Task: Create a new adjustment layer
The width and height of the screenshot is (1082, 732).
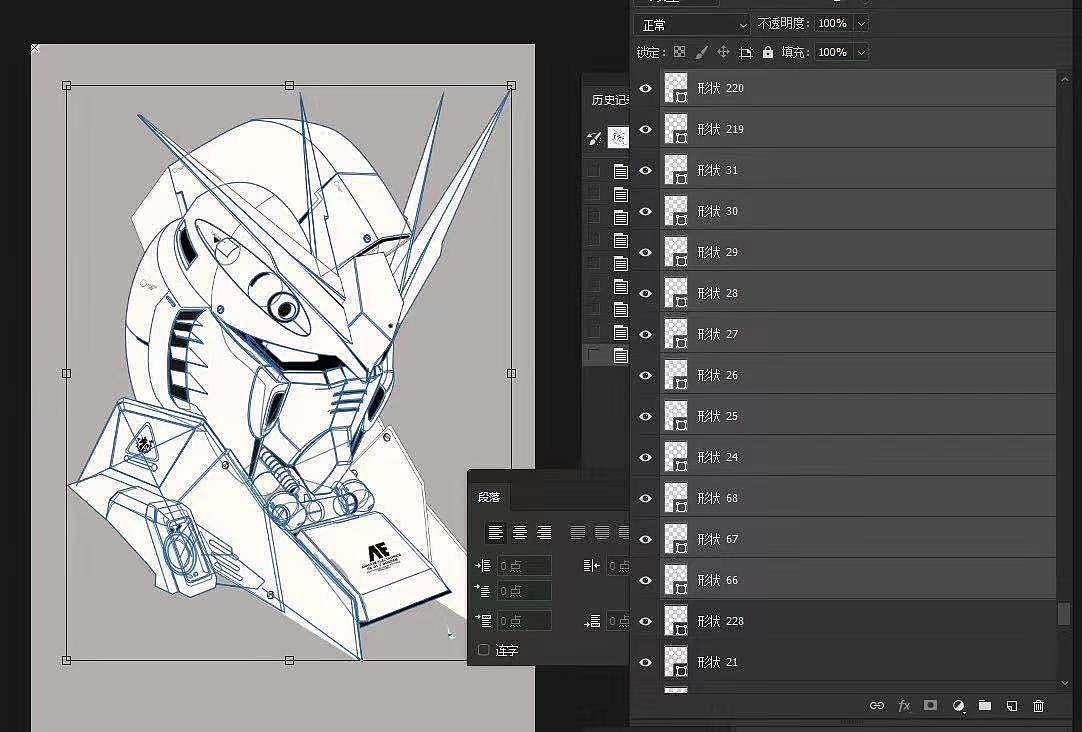Action: (958, 705)
